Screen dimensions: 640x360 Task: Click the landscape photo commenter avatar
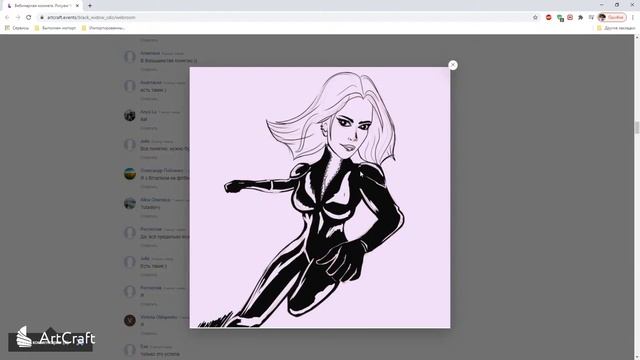tap(130, 174)
